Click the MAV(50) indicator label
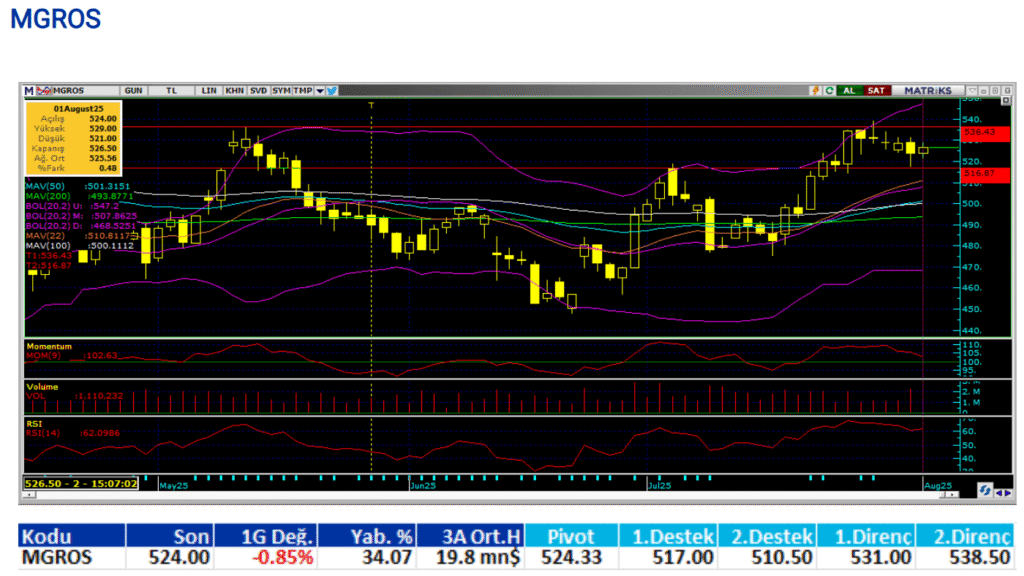The width and height of the screenshot is (1024, 576). (x=78, y=186)
